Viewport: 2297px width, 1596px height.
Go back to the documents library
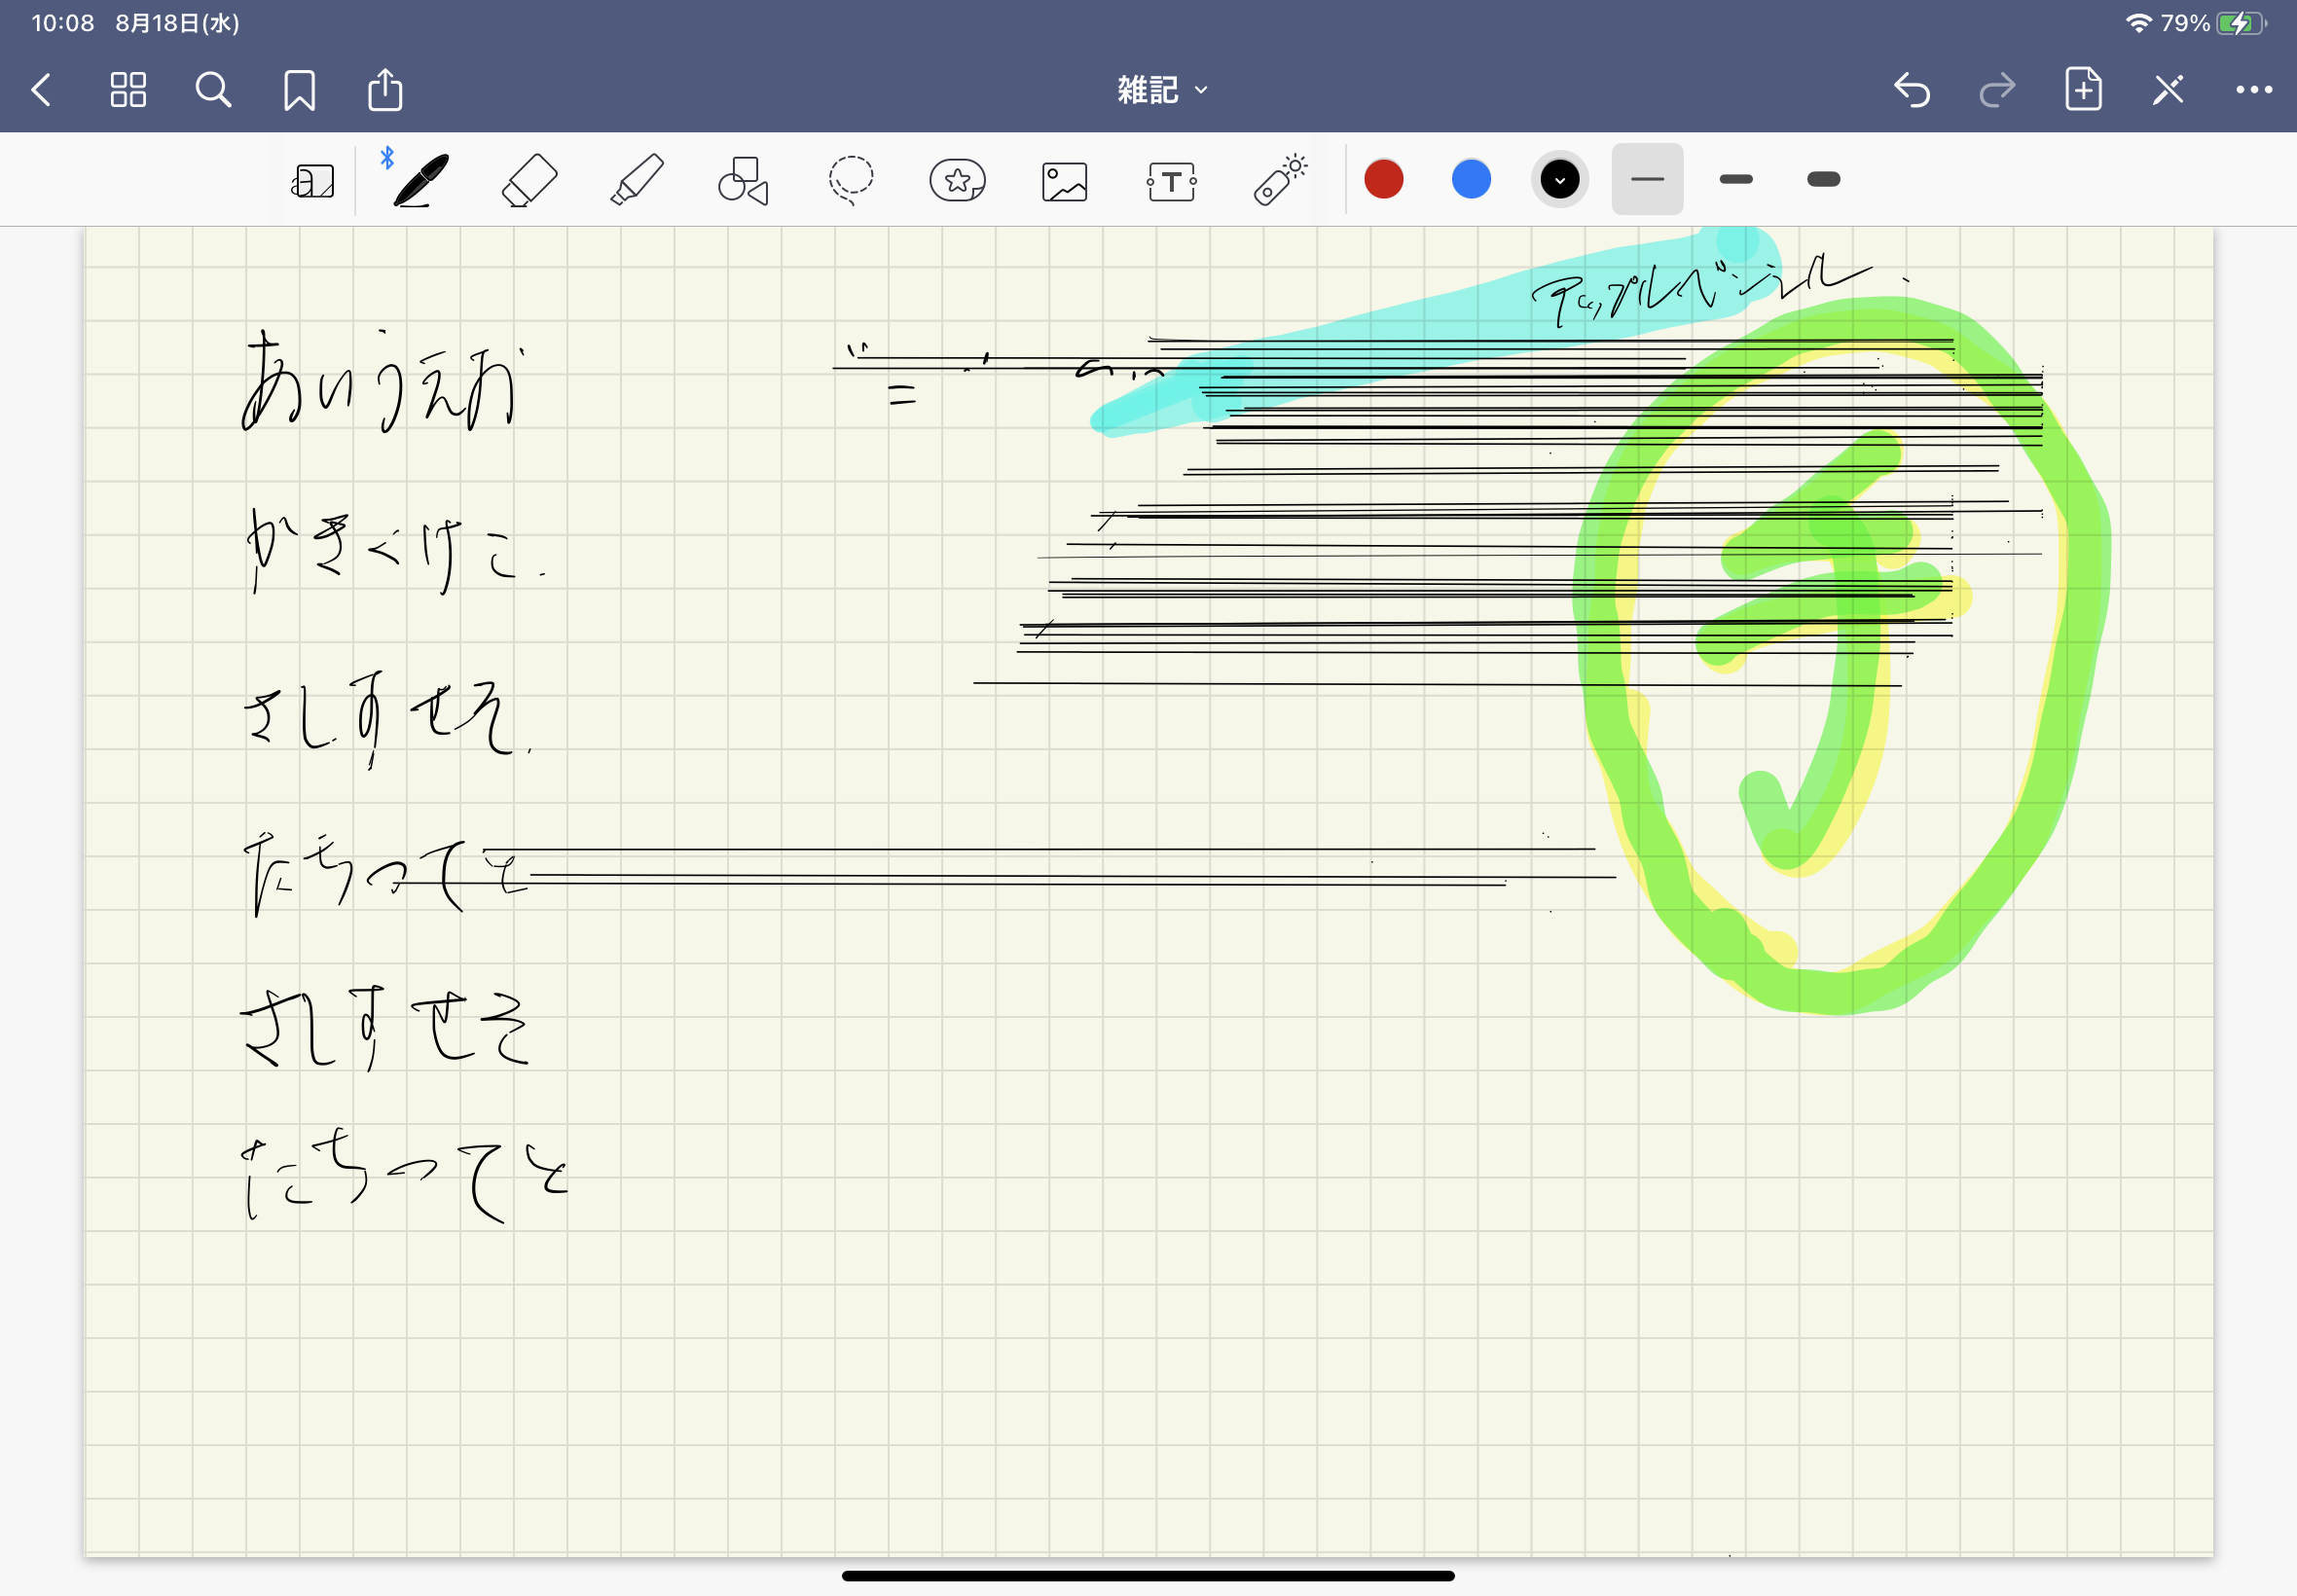coord(41,90)
